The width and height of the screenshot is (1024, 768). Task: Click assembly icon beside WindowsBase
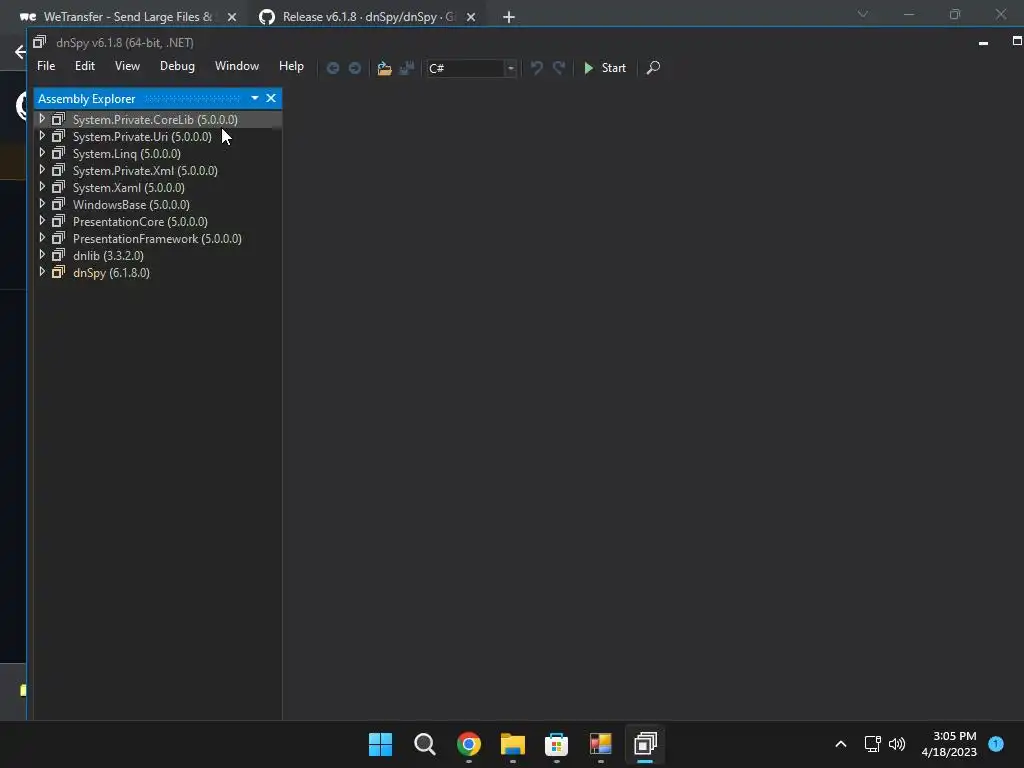click(x=59, y=204)
